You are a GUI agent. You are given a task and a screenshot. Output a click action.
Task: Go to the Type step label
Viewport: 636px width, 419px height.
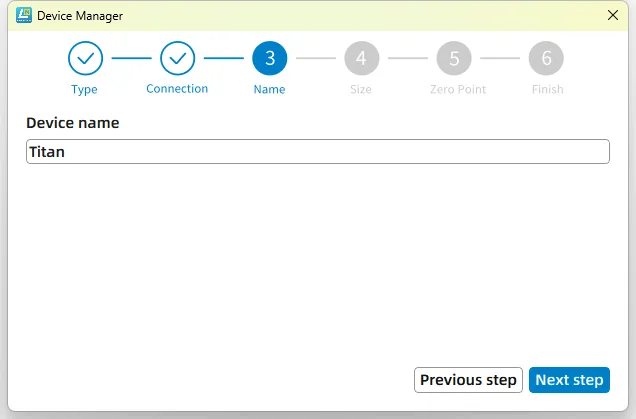click(85, 89)
